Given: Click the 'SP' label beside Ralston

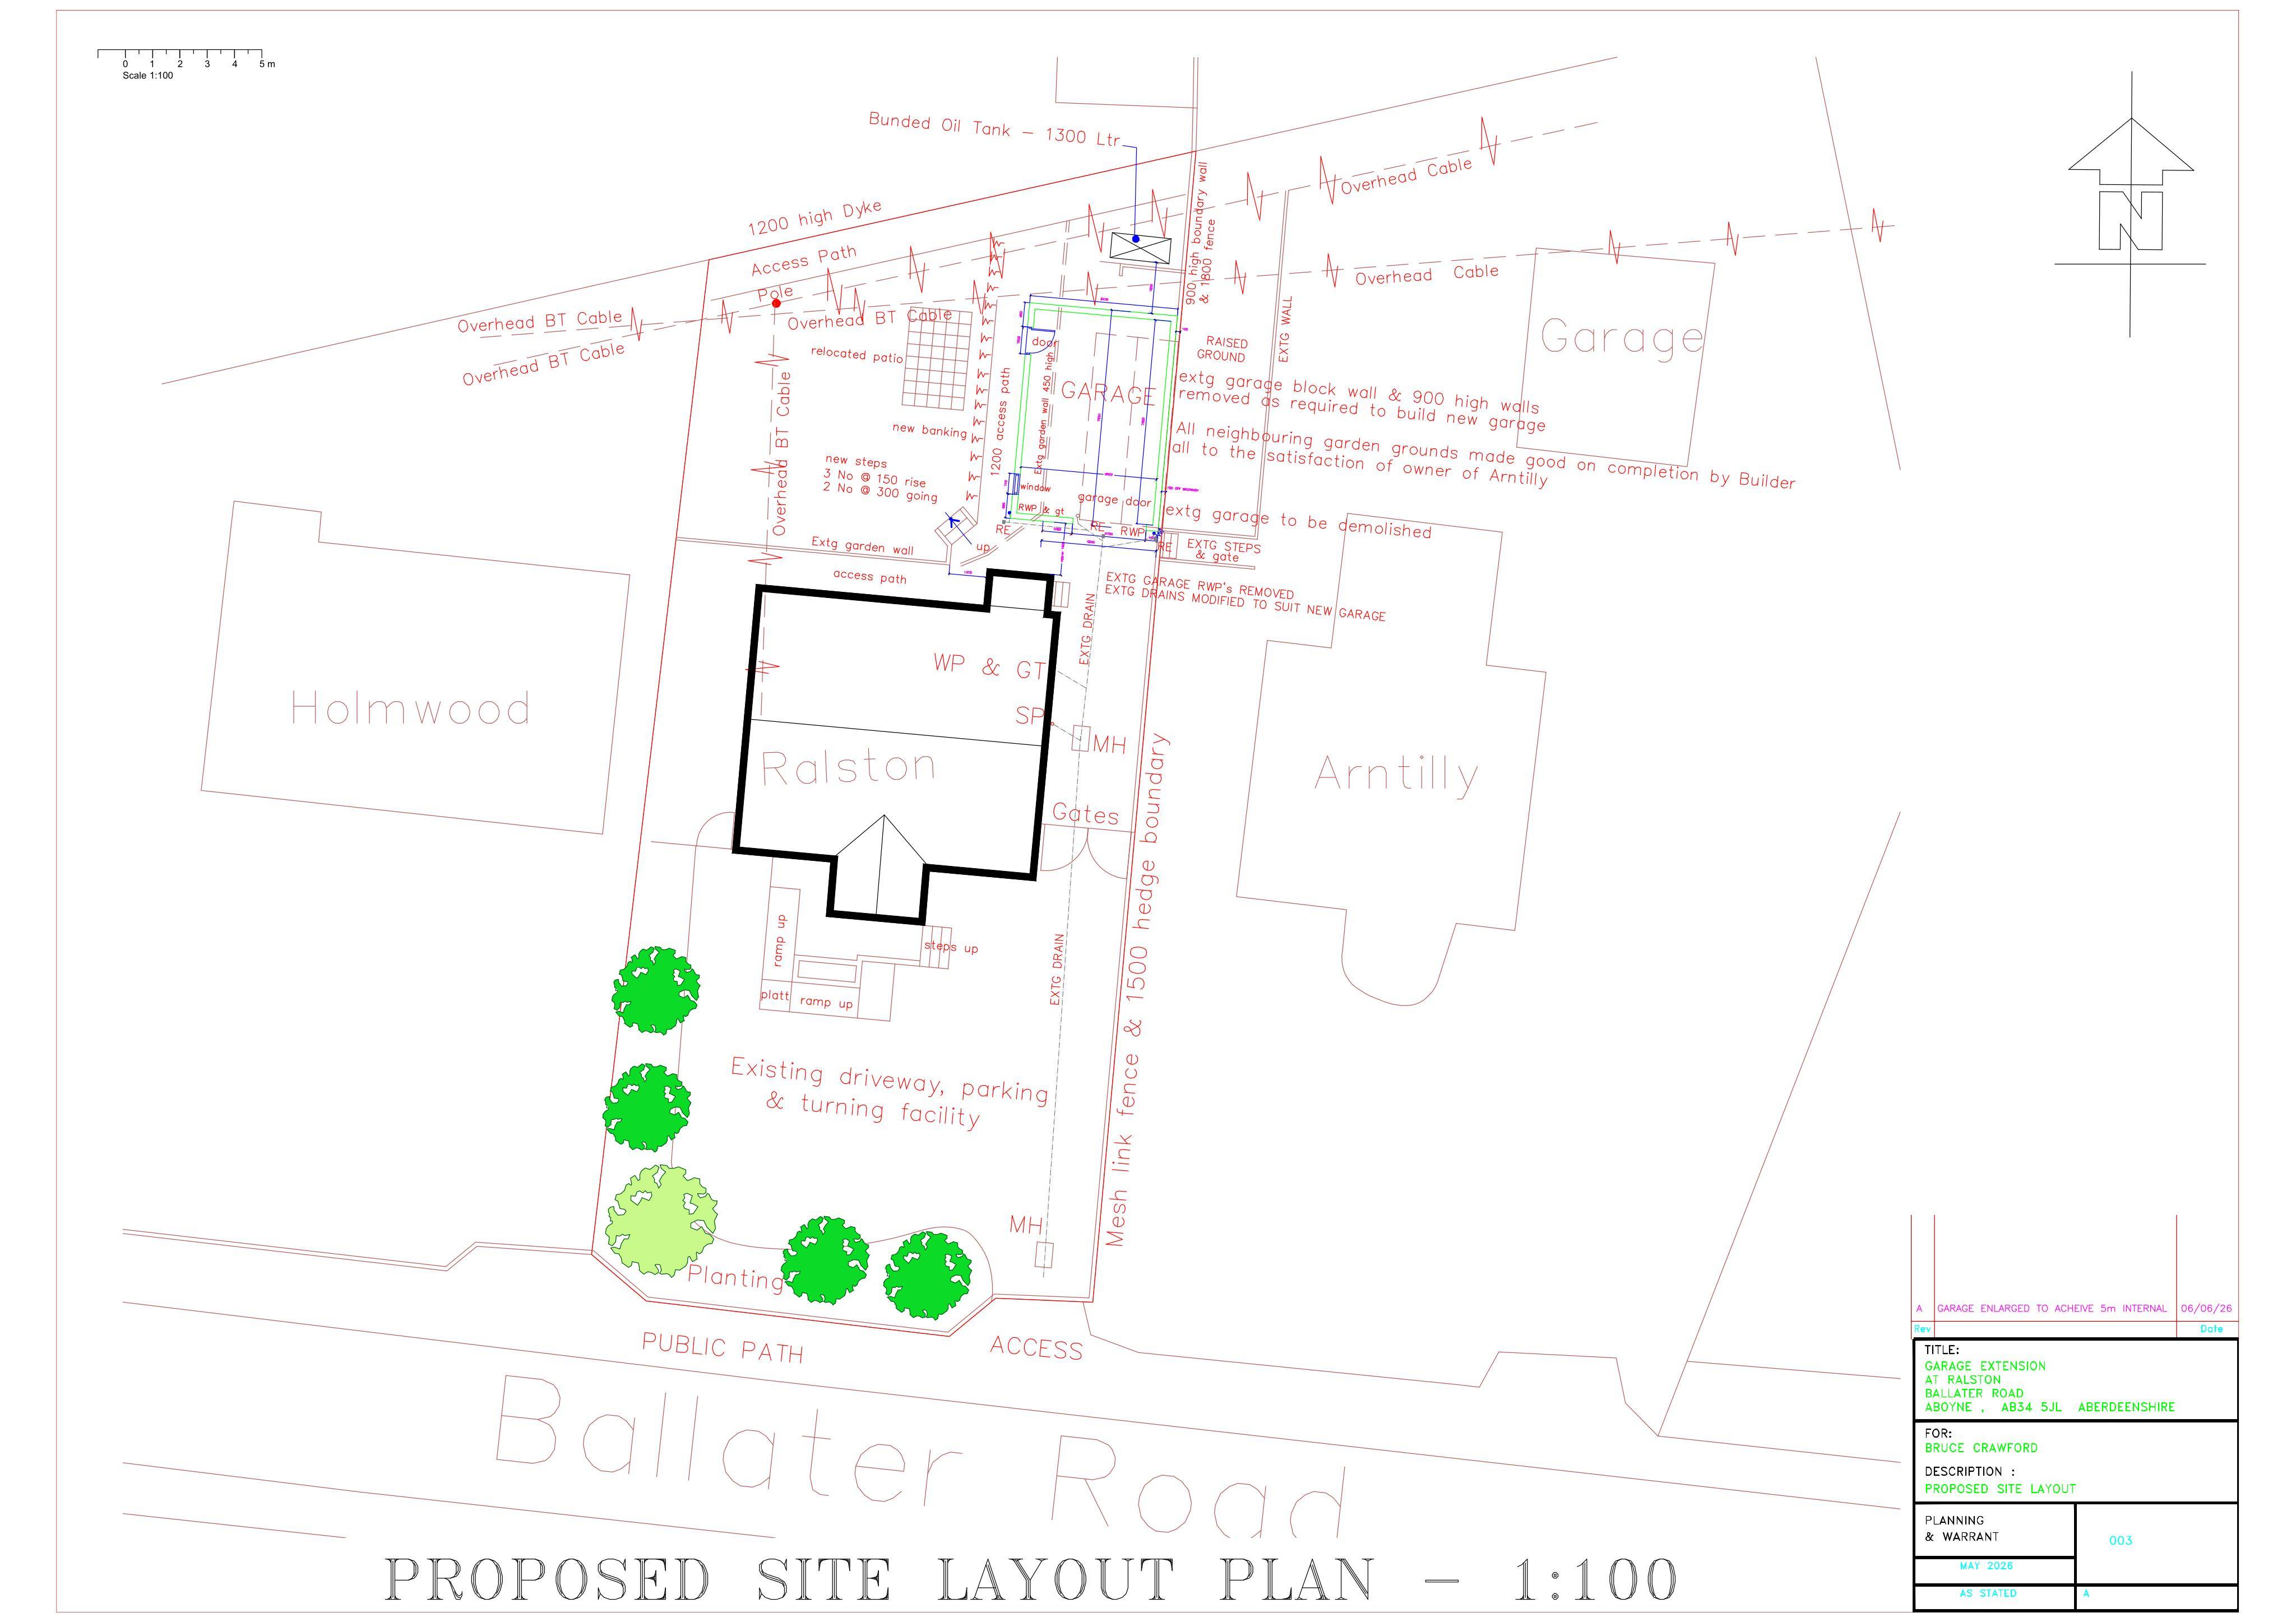Looking at the screenshot, I should click(1030, 715).
